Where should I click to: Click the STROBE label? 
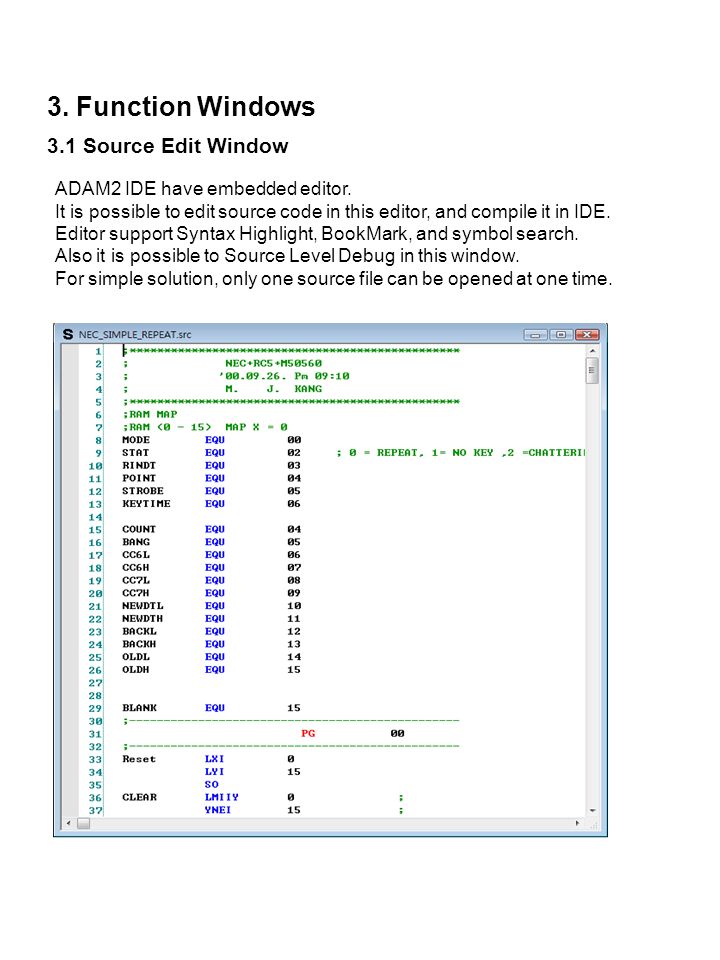click(x=143, y=492)
